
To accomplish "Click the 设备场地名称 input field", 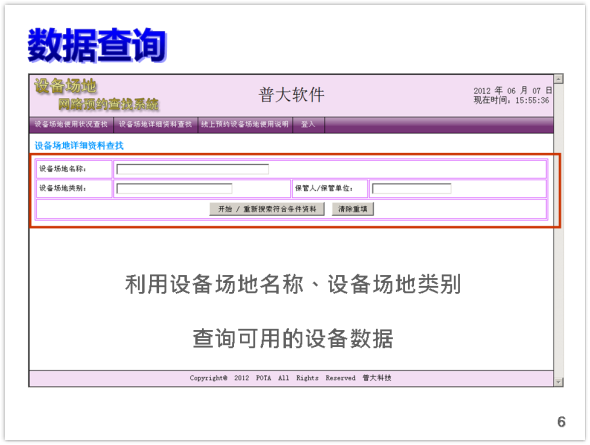I will click(193, 169).
